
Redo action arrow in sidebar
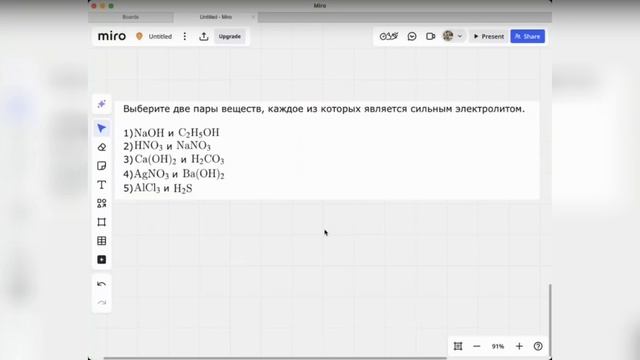(102, 302)
